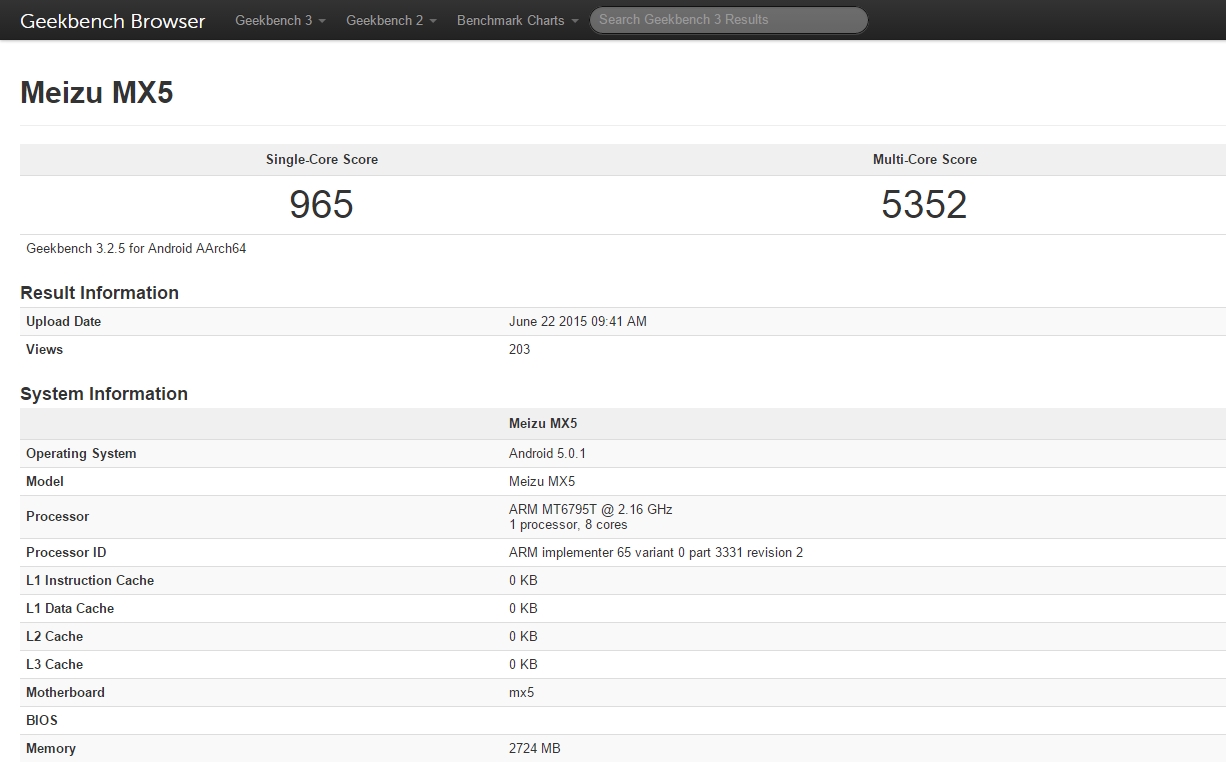Select the L1 Data Cache label

coord(70,608)
